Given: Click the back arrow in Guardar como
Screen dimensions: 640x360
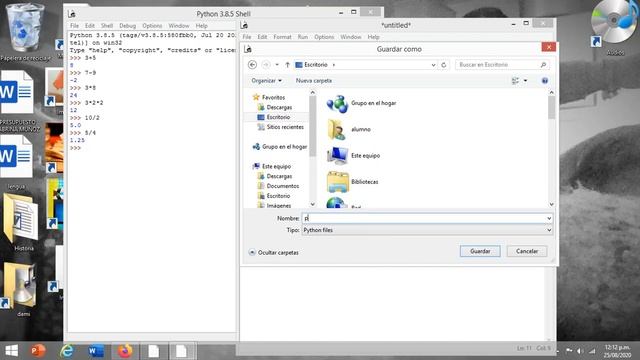Looking at the screenshot, I should pos(252,64).
